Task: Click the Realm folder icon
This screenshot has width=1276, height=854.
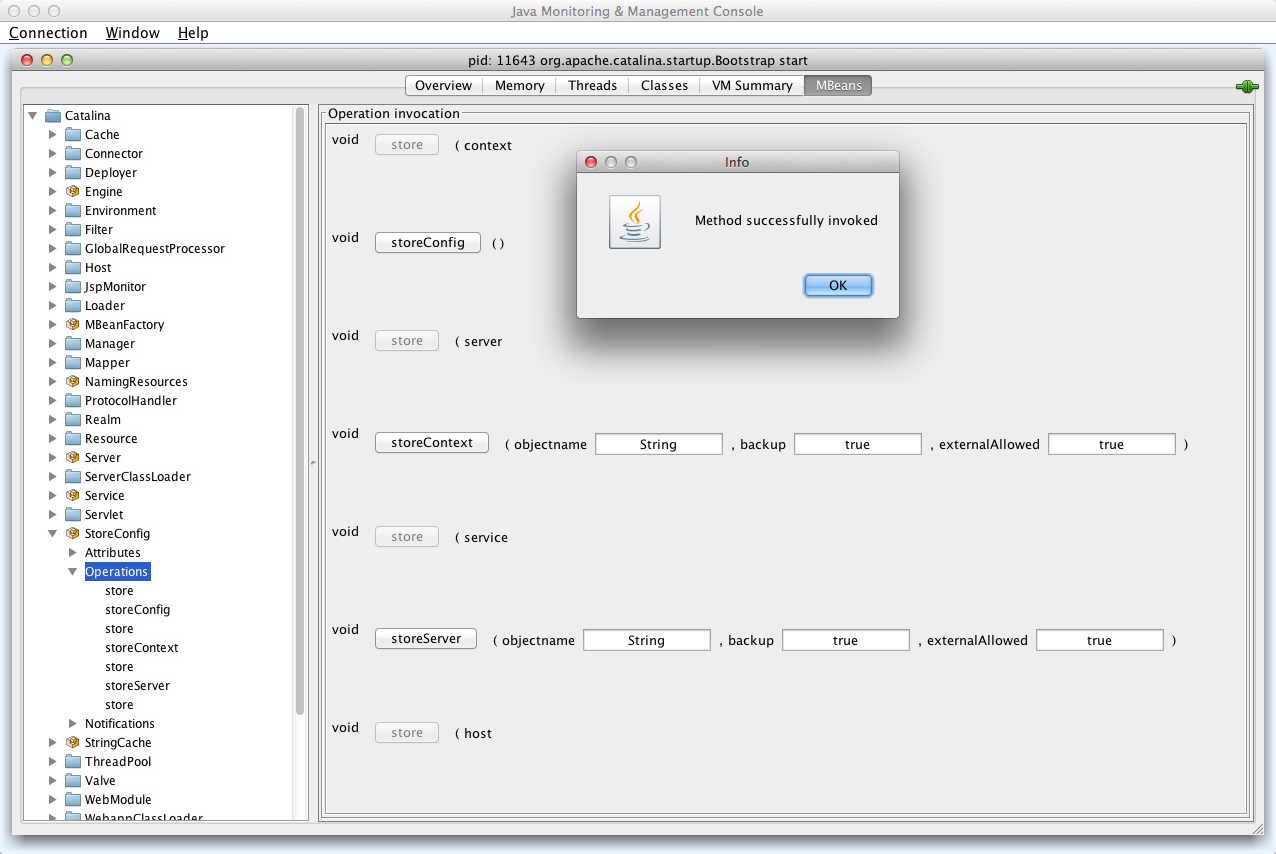Action: 73,420
